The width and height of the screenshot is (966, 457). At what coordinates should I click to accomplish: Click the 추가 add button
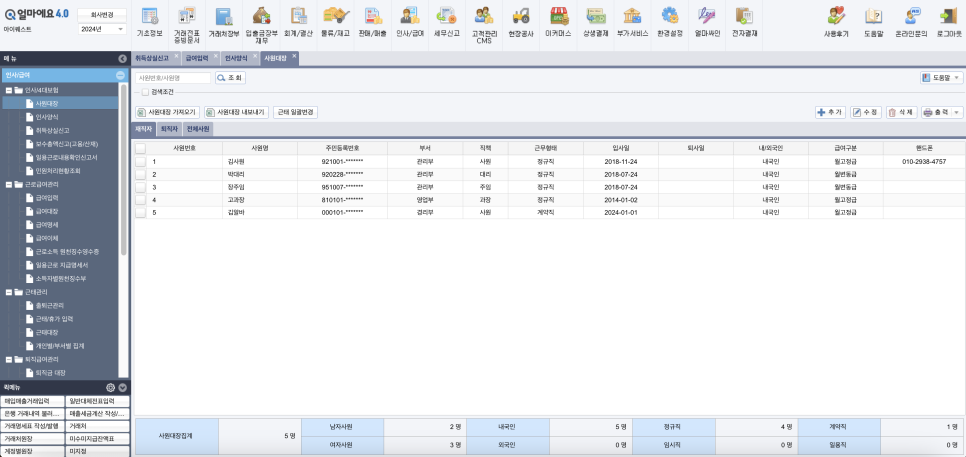click(x=830, y=112)
